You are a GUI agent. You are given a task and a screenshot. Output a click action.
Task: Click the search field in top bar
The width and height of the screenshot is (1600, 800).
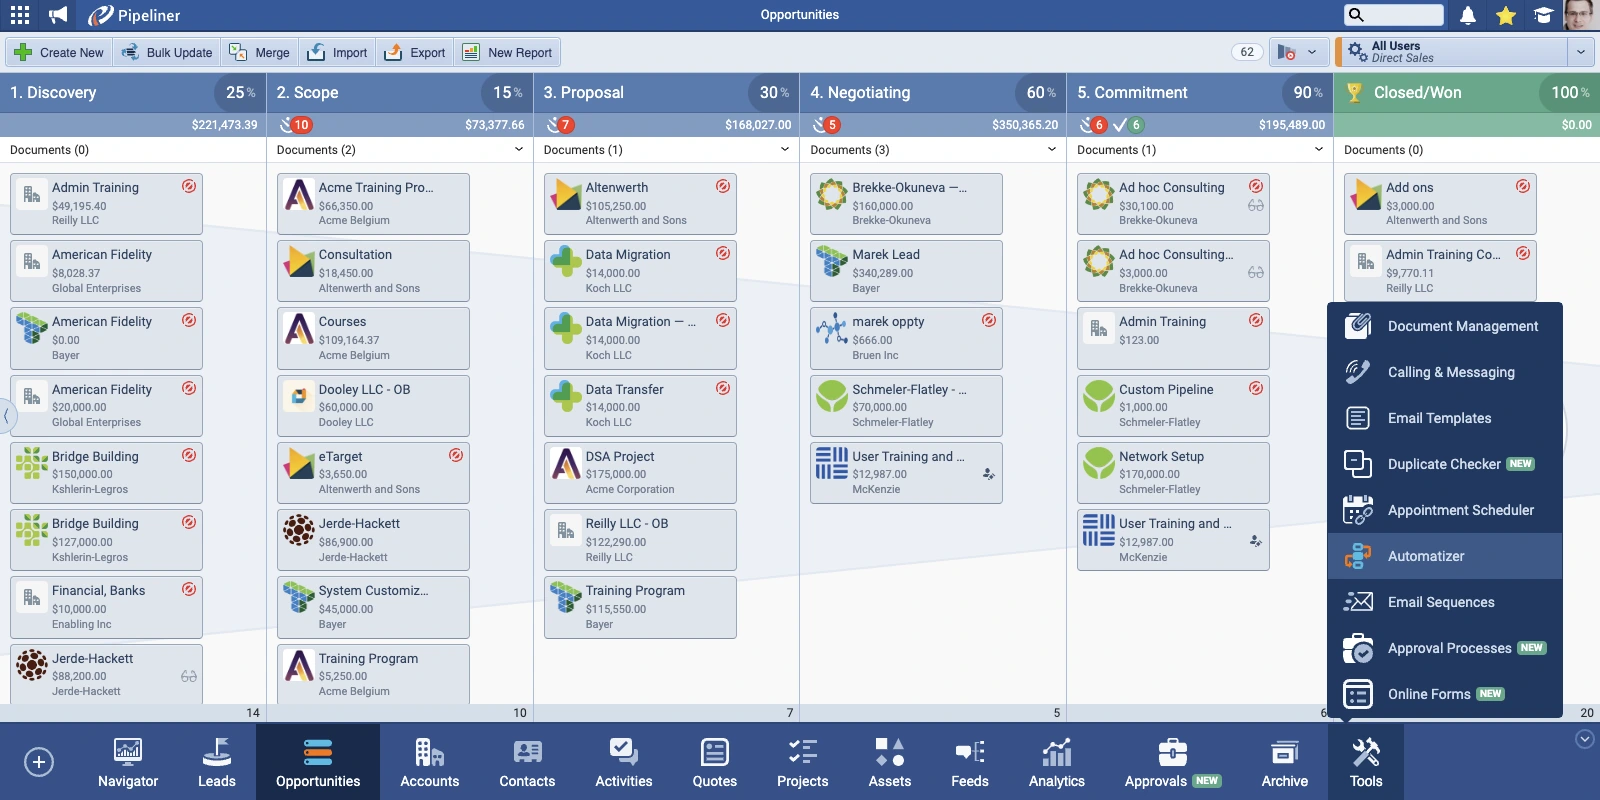(x=1394, y=15)
